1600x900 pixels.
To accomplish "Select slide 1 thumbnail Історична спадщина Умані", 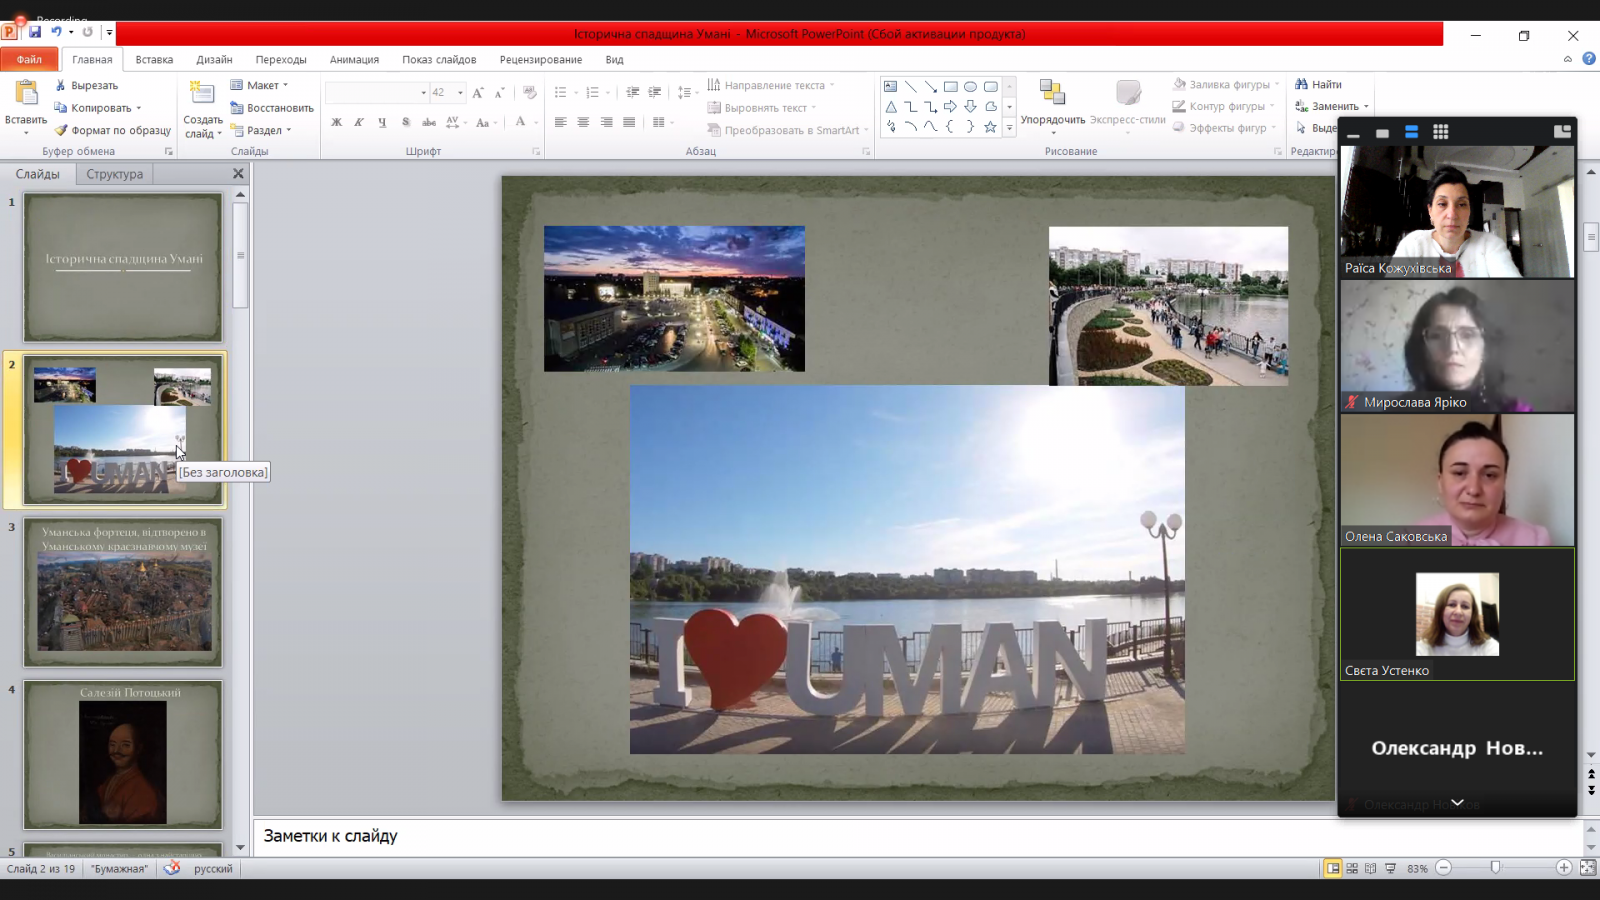I will pyautogui.click(x=123, y=267).
